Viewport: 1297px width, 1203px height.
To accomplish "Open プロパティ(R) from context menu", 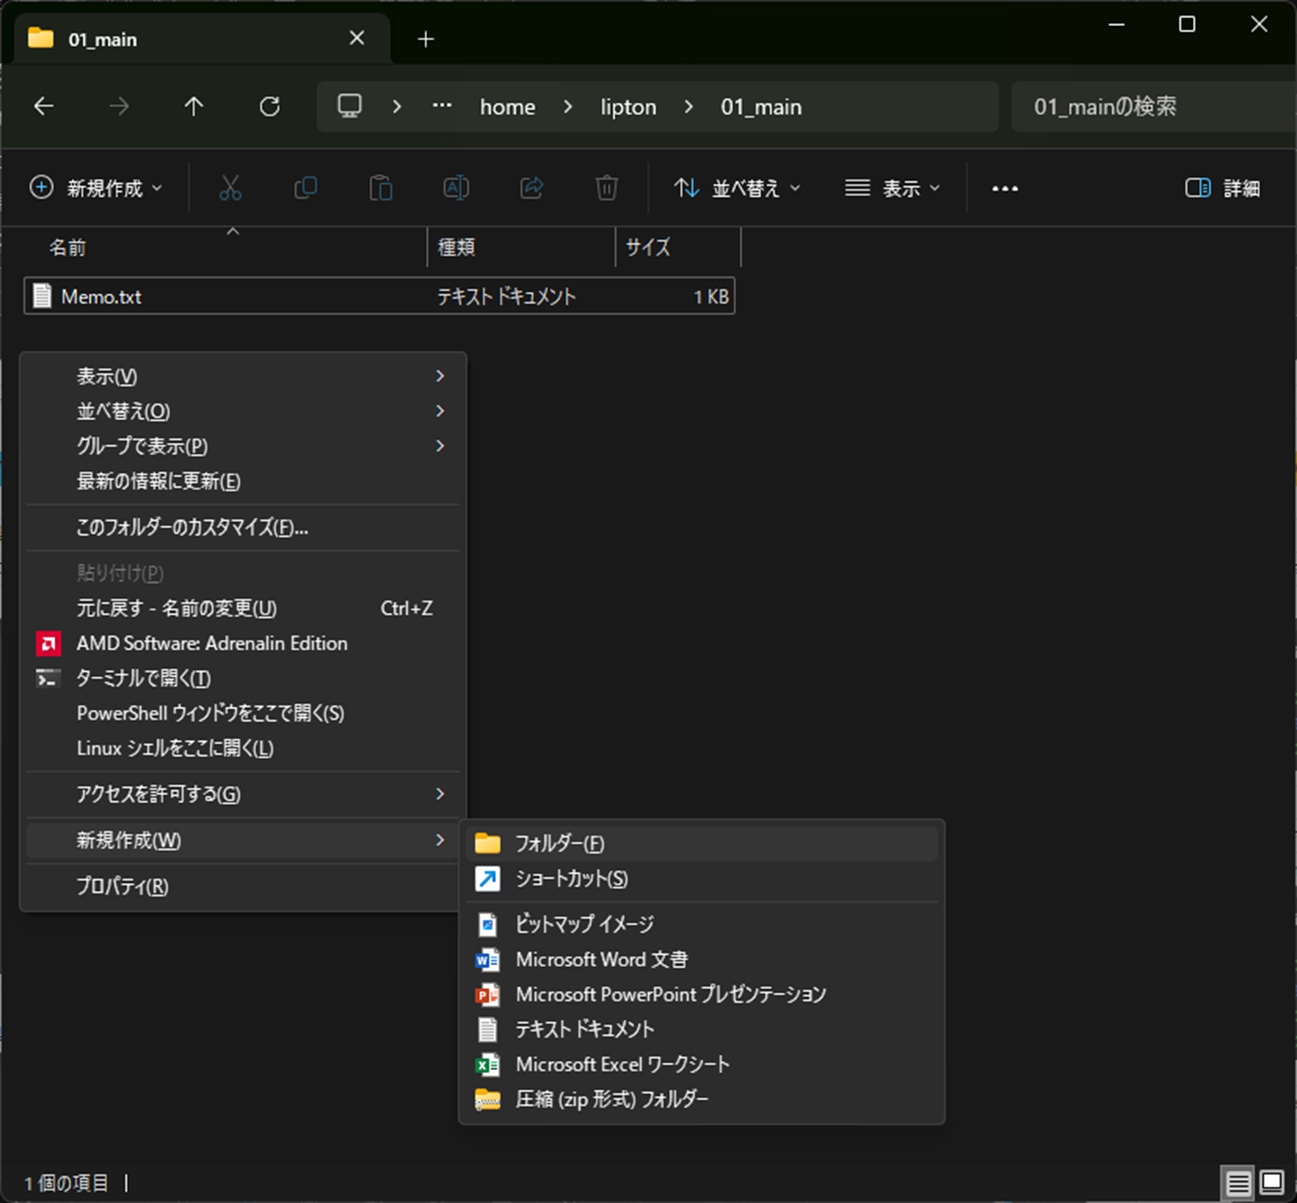I will 243,886.
